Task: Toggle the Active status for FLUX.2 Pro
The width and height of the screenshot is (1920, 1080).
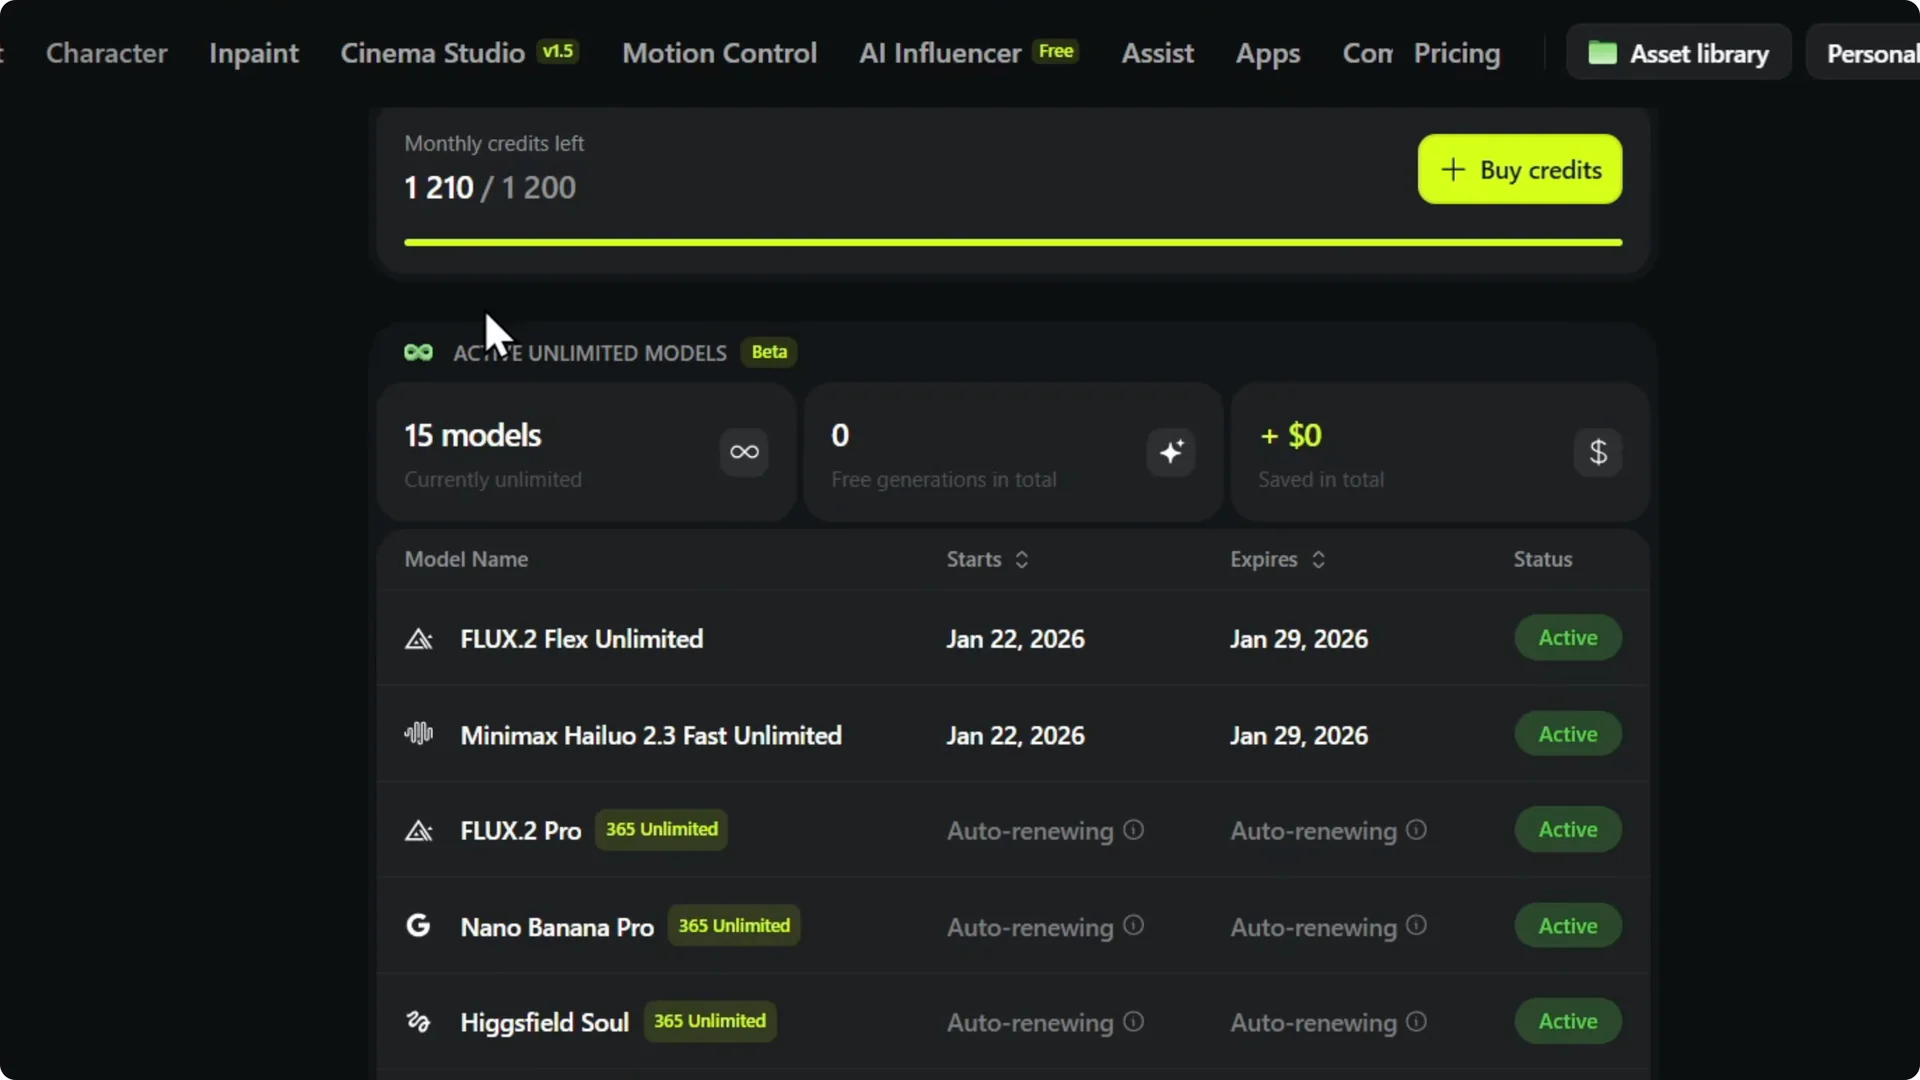Action: [x=1567, y=829]
